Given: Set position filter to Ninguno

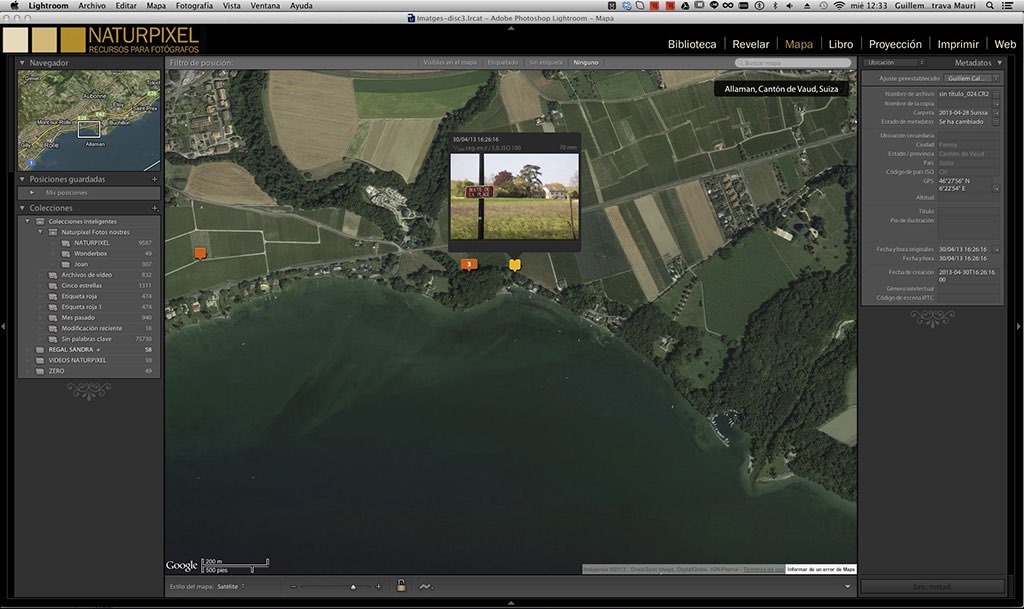Looking at the screenshot, I should [586, 63].
